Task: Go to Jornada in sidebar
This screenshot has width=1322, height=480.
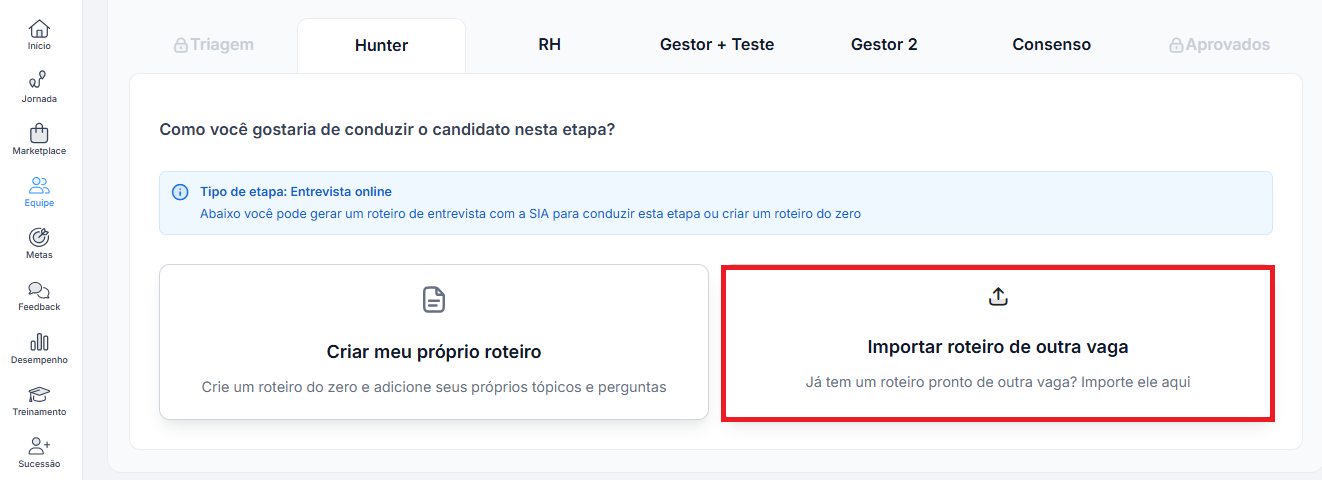Action: click(39, 82)
